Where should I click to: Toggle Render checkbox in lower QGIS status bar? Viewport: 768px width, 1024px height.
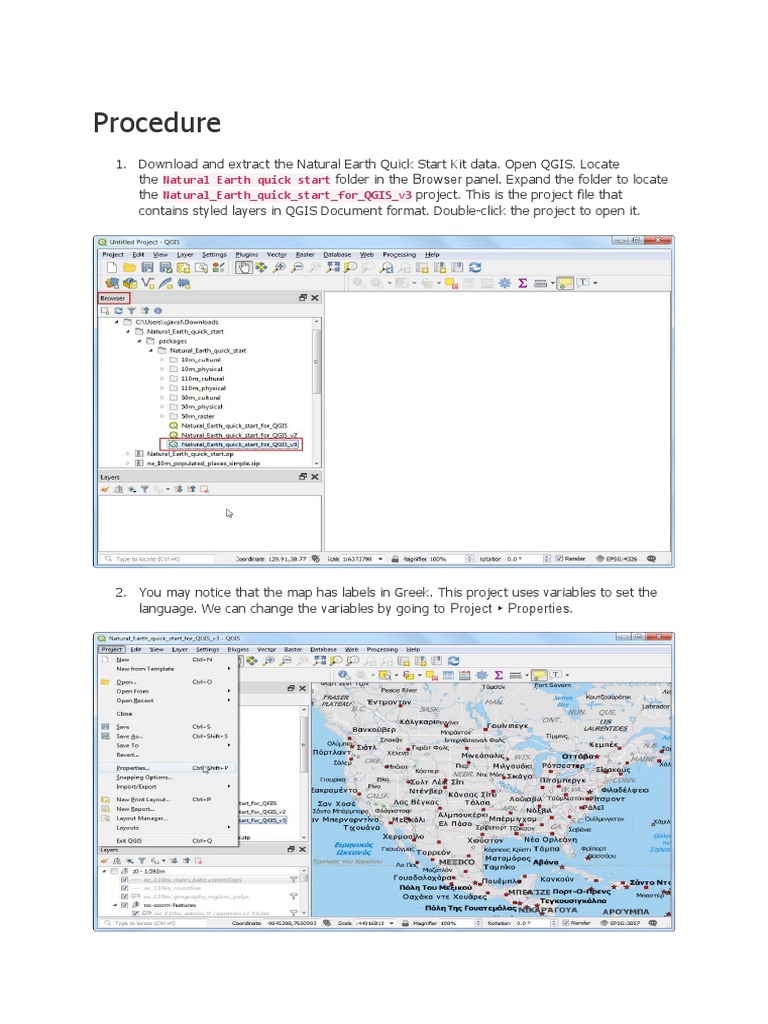click(x=566, y=923)
